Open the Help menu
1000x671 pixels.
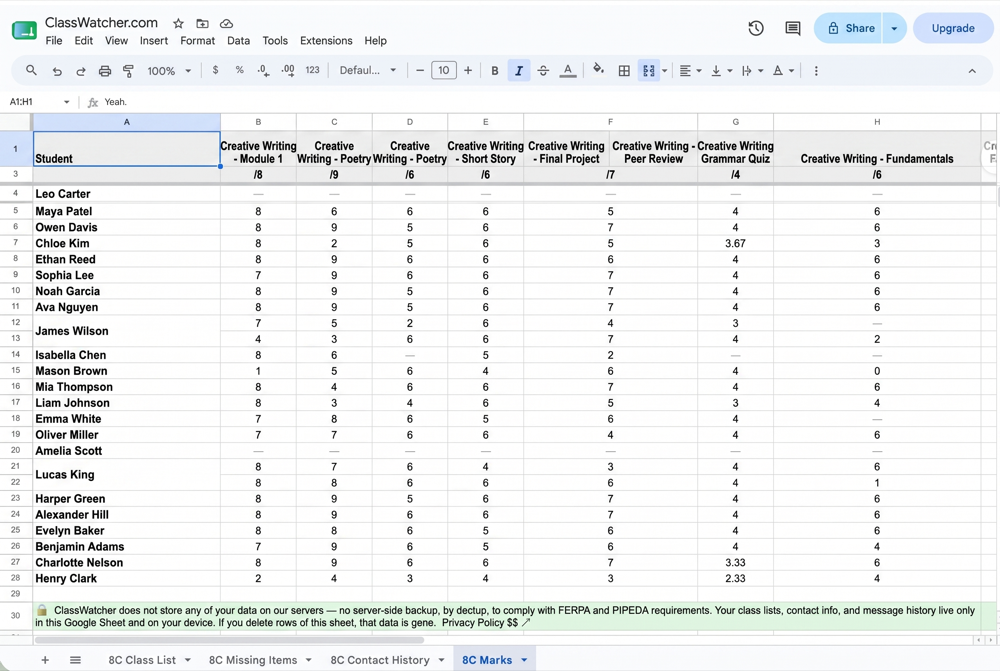click(376, 40)
